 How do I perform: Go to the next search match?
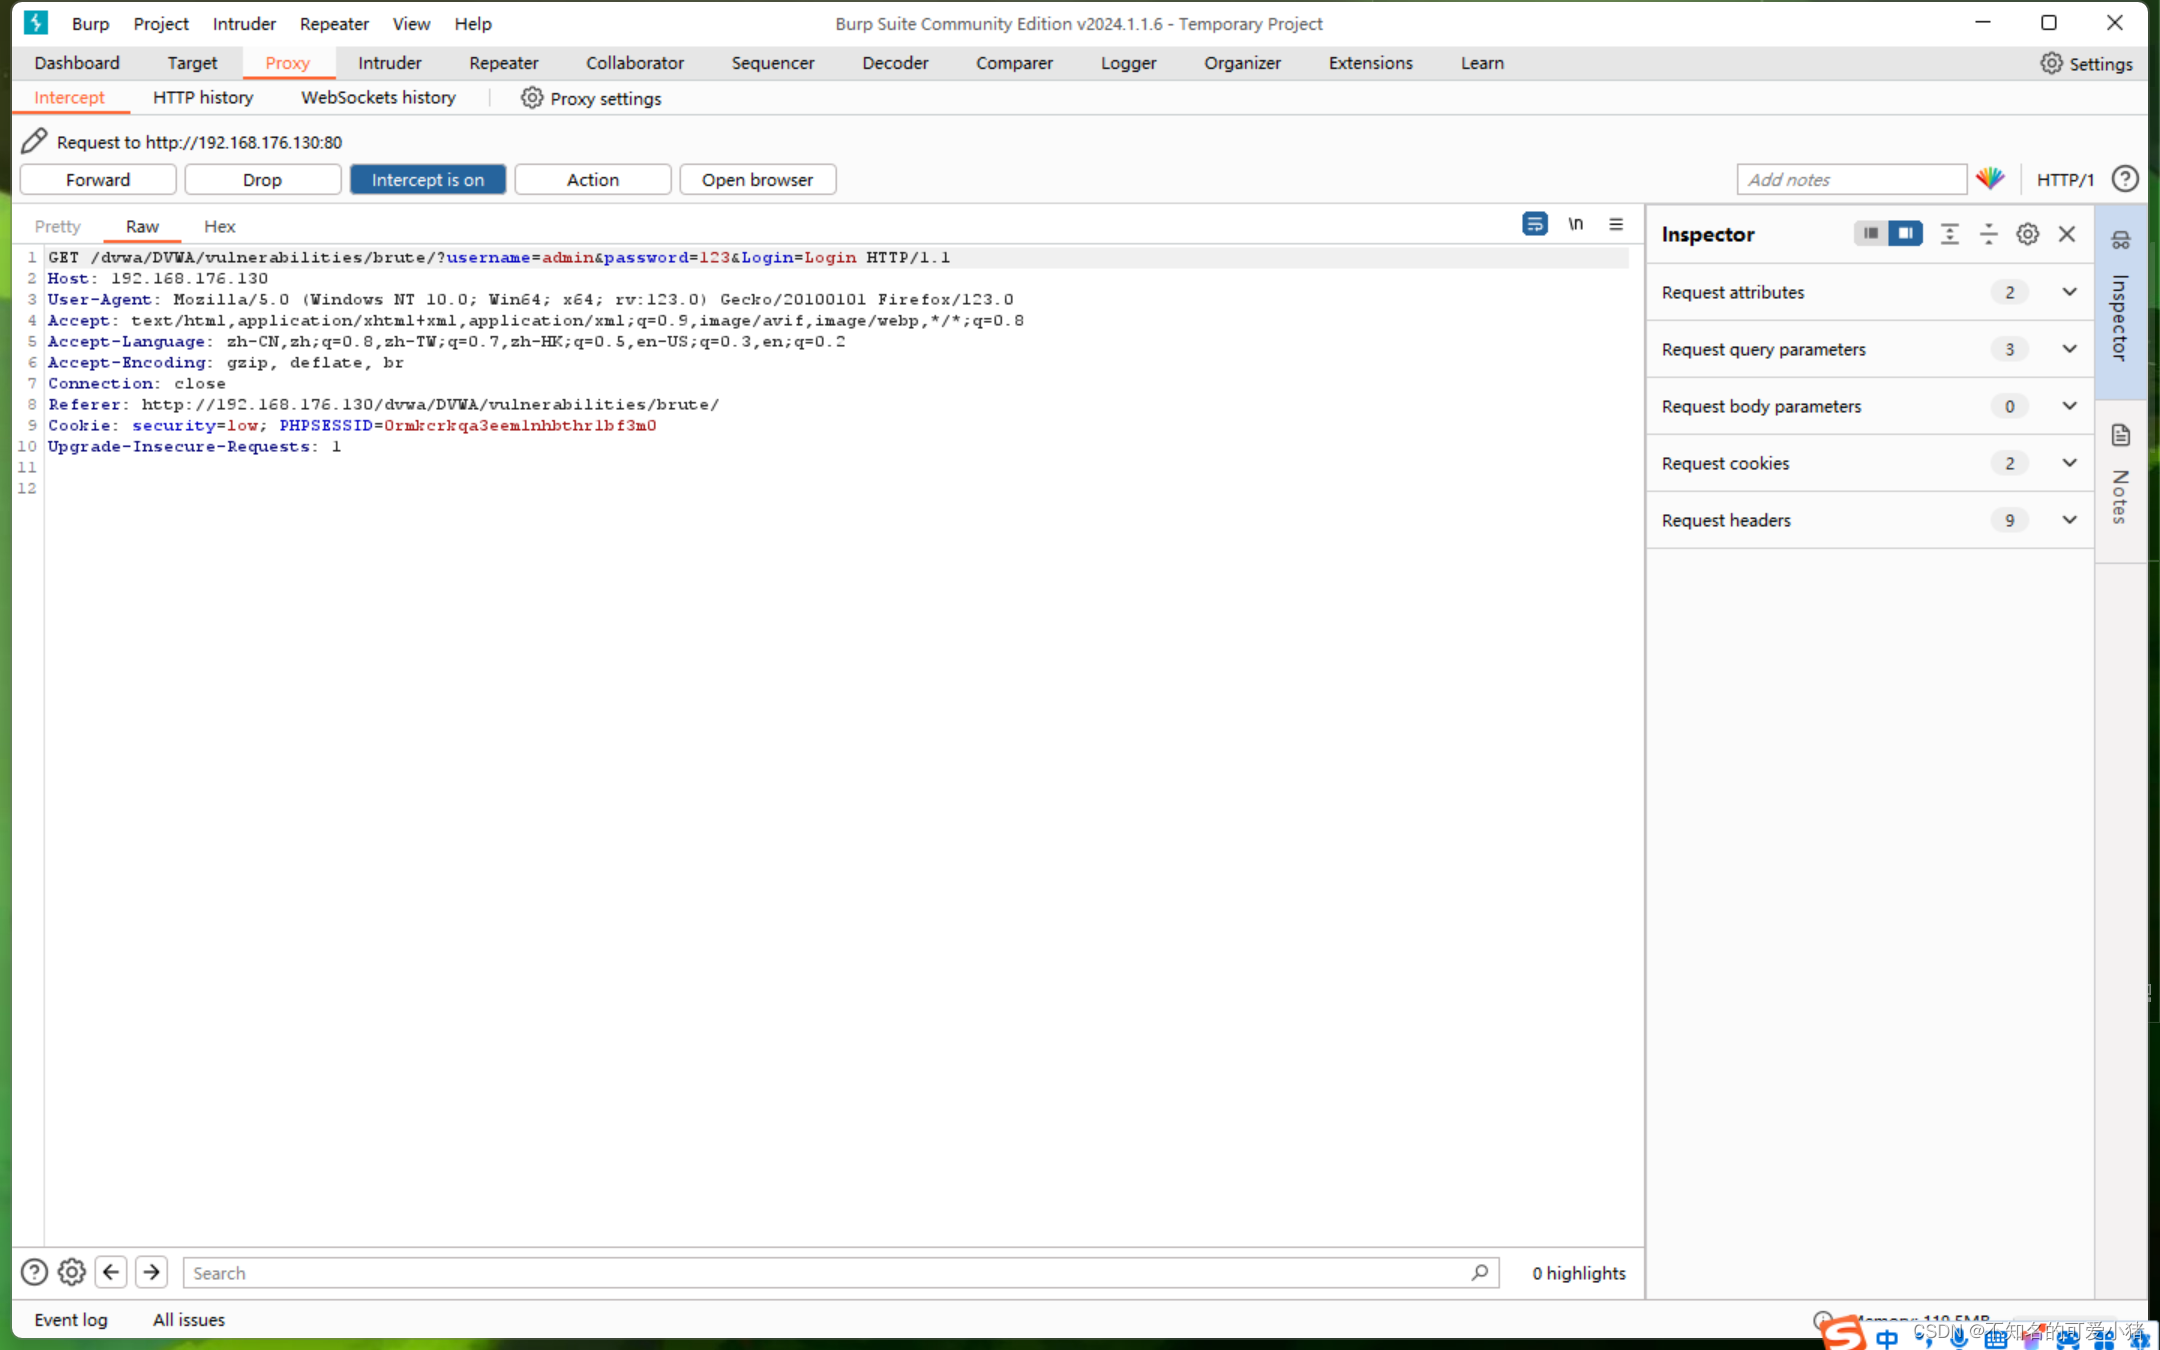[151, 1272]
